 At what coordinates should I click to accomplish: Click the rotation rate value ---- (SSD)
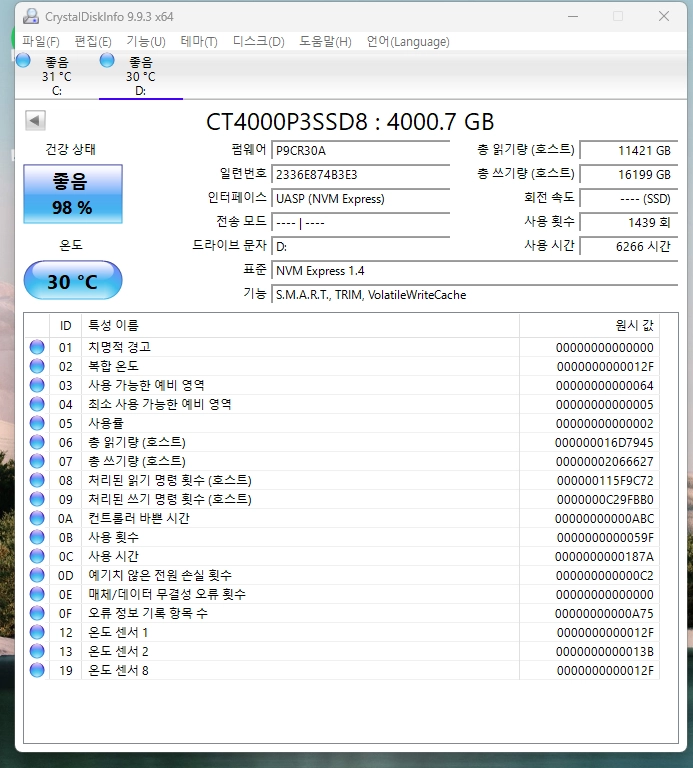[629, 198]
